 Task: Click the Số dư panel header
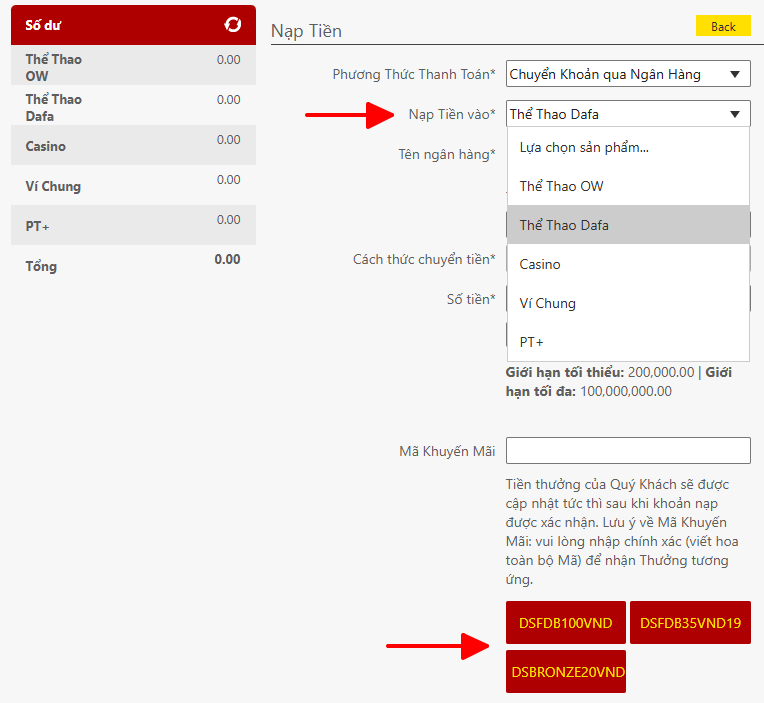(x=120, y=25)
